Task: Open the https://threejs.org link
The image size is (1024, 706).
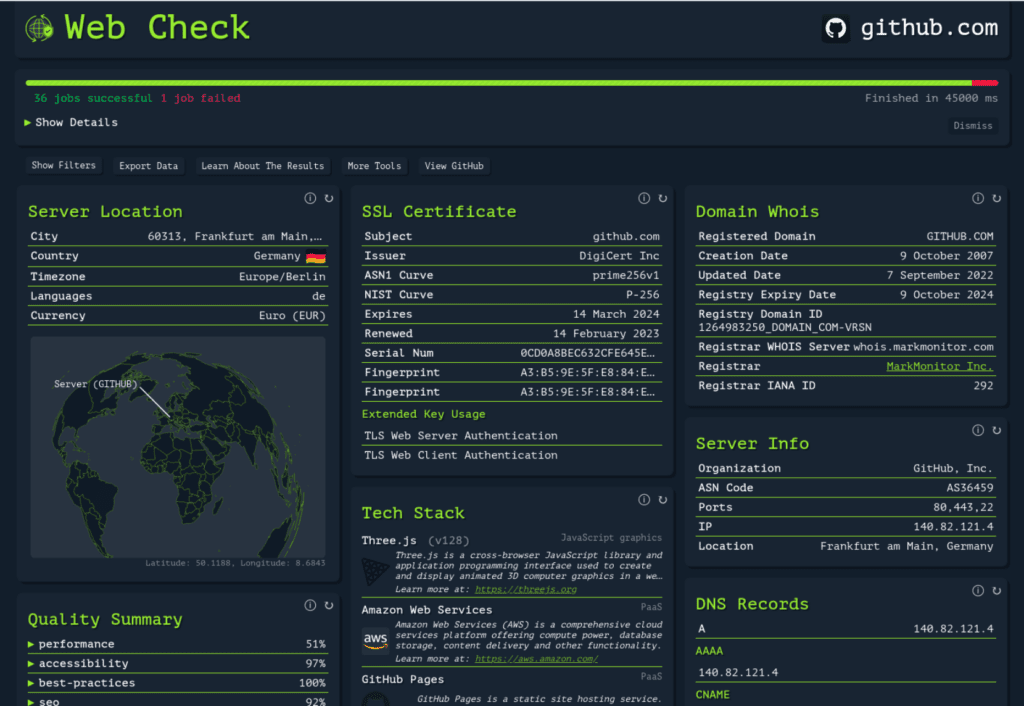Action: [x=526, y=589]
